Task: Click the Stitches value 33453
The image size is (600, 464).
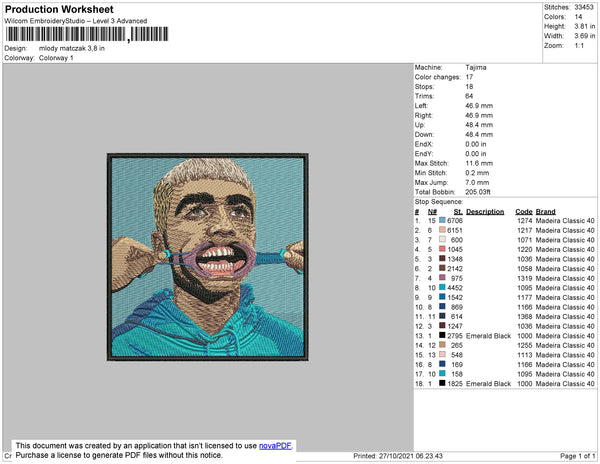Action: (584, 7)
